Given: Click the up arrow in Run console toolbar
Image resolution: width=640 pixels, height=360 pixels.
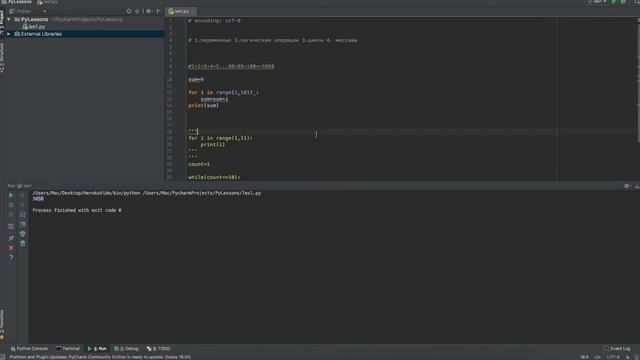Looking at the screenshot, I should click(x=22, y=196).
